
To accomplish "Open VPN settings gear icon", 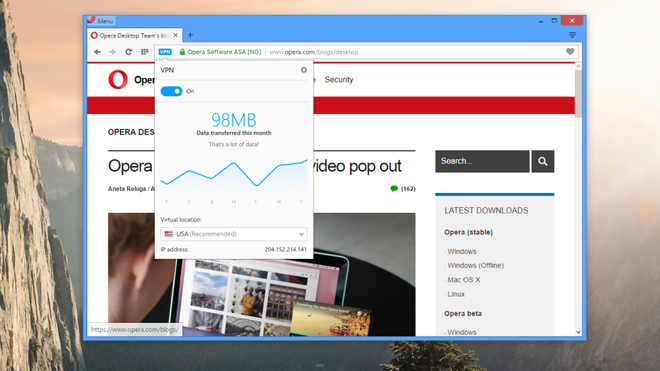I will (x=303, y=70).
